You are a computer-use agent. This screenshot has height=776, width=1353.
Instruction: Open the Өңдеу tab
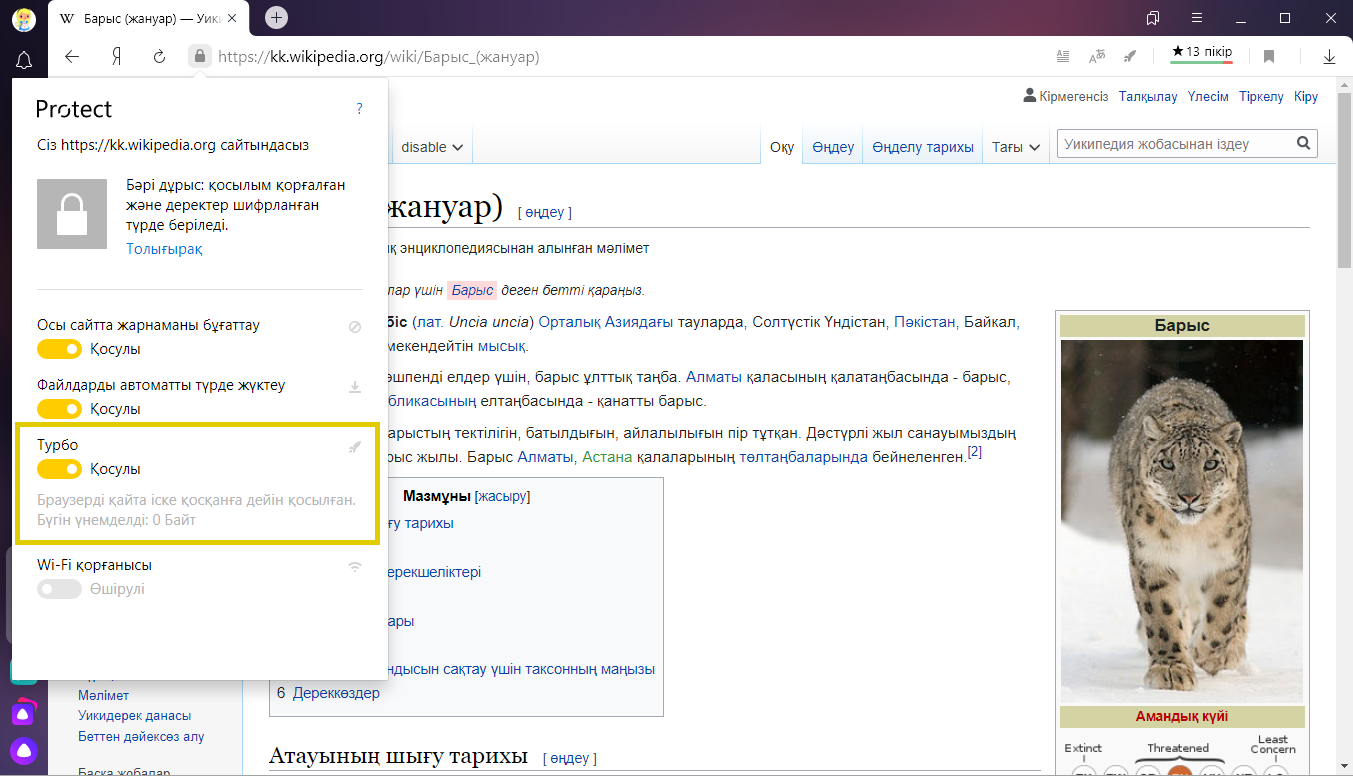833,147
